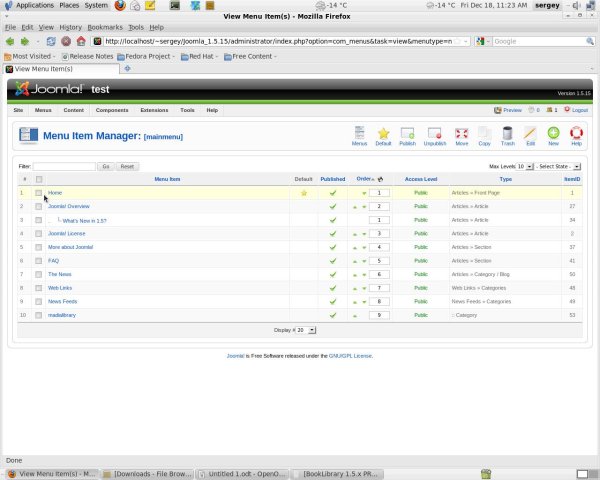Open the Display # dropdown
This screenshot has height=480, width=600.
point(306,330)
